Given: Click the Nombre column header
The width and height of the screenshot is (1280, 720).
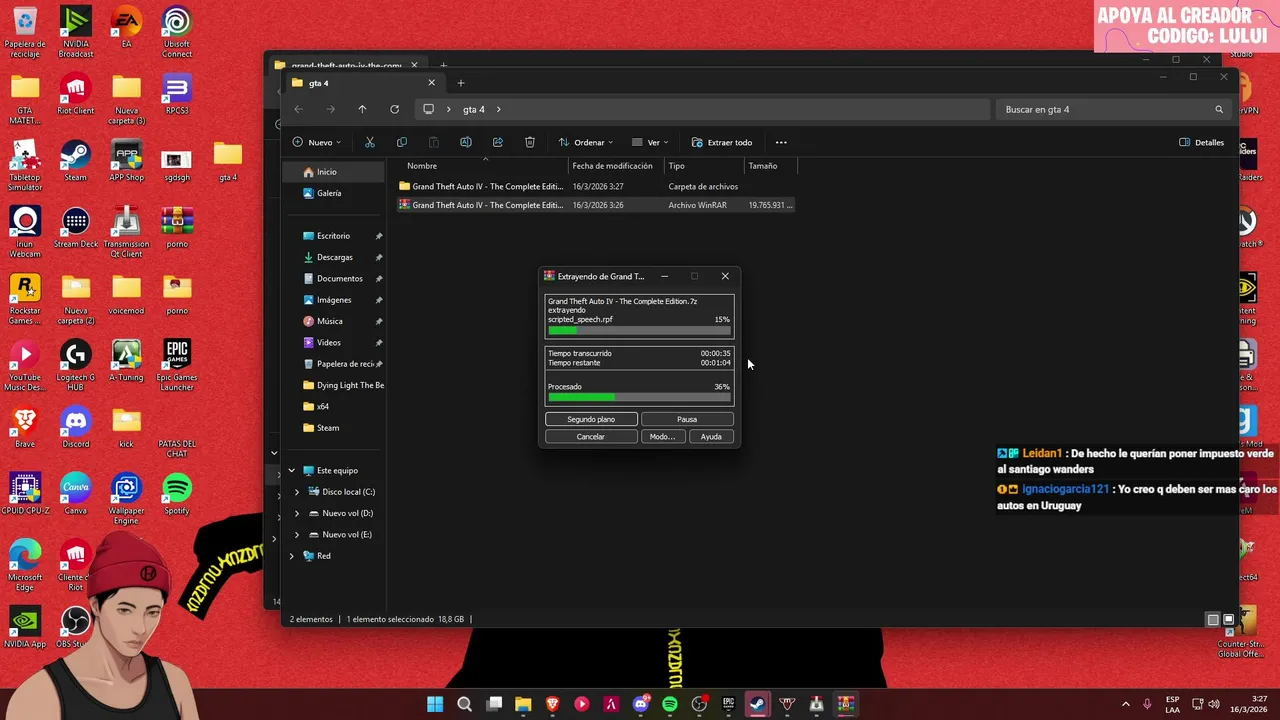Looking at the screenshot, I should [484, 166].
